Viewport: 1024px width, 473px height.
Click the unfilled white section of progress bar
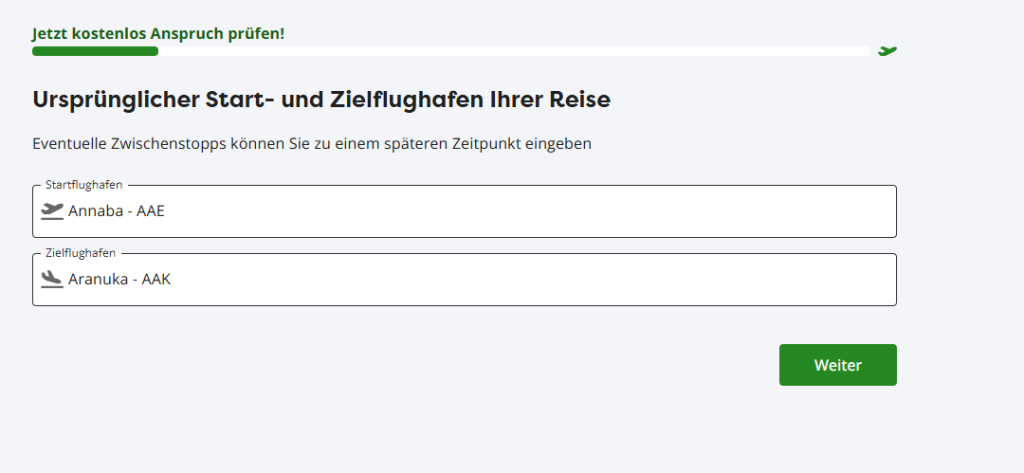(500, 51)
